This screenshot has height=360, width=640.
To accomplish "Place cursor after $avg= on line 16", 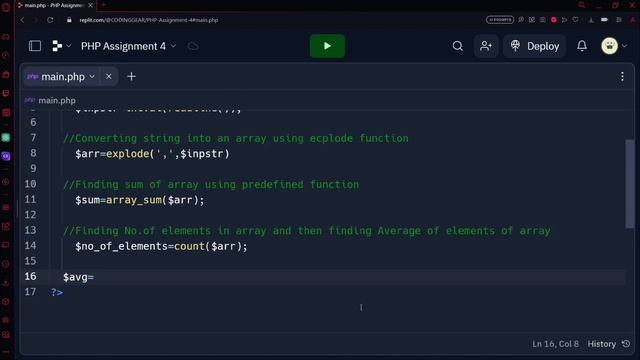I will (94, 277).
